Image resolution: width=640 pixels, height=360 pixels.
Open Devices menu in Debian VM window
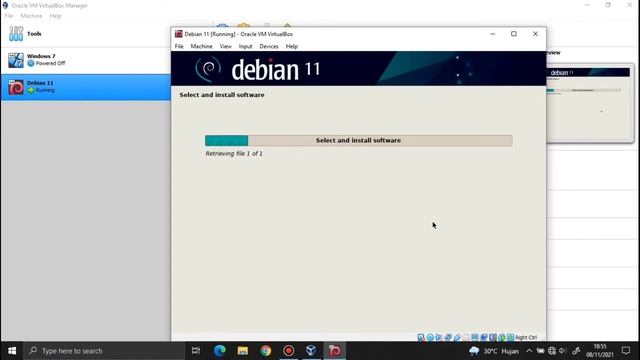tap(269, 47)
